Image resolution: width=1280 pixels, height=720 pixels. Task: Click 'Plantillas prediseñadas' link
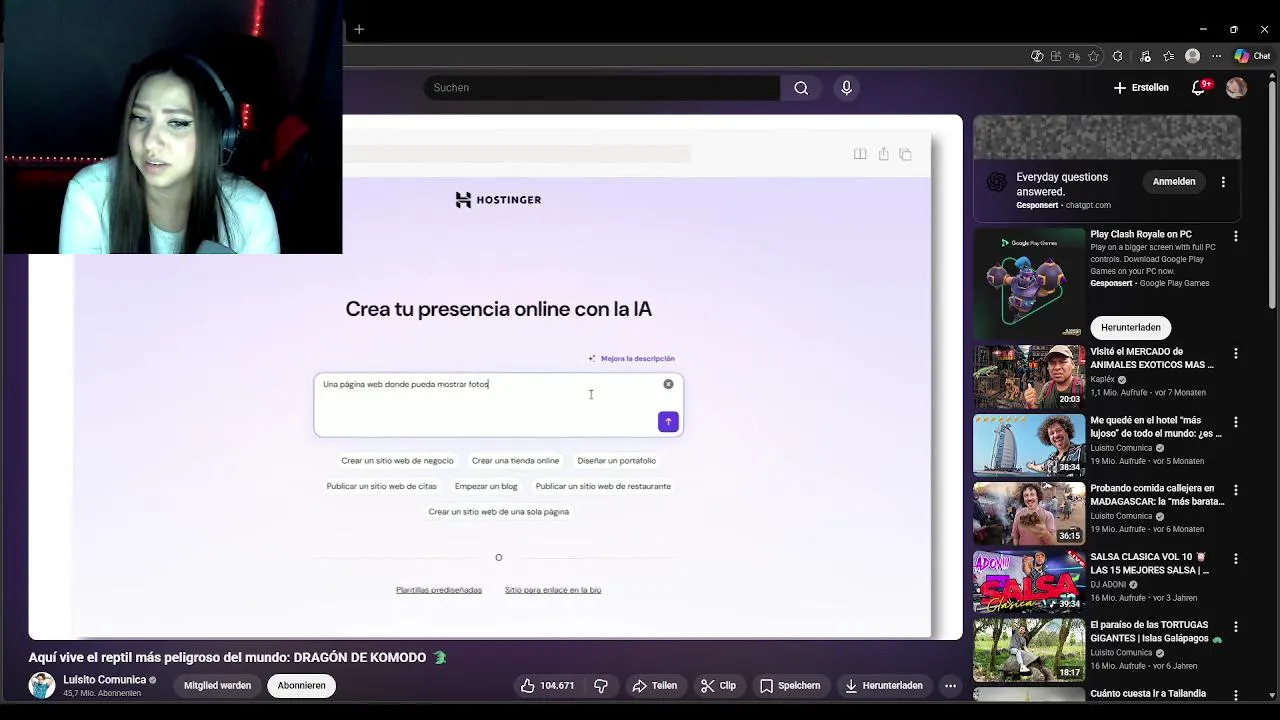(x=439, y=590)
